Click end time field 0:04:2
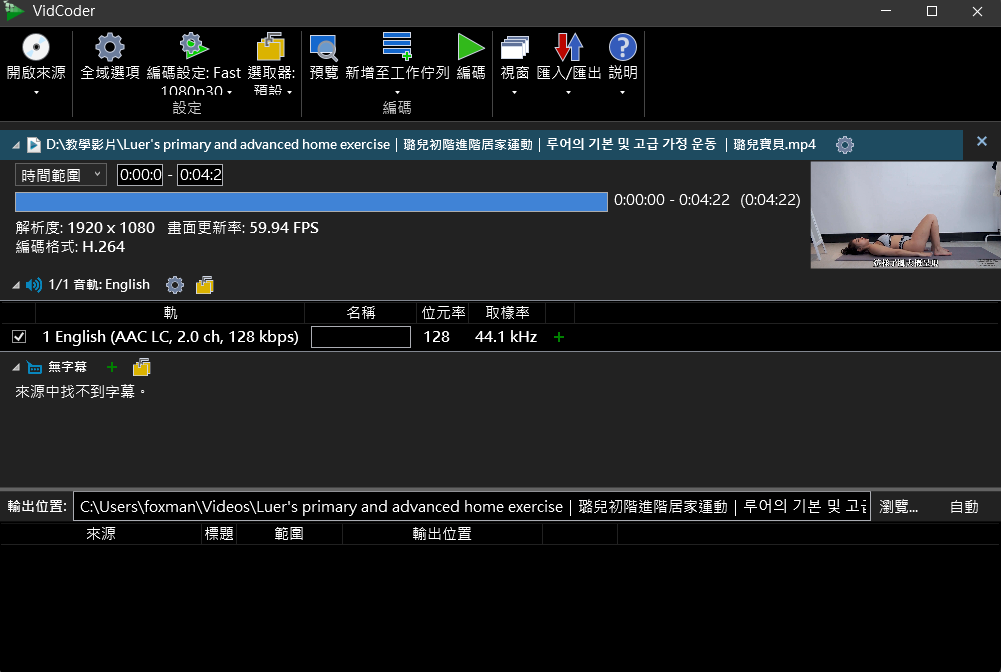1001x672 pixels. click(x=200, y=175)
